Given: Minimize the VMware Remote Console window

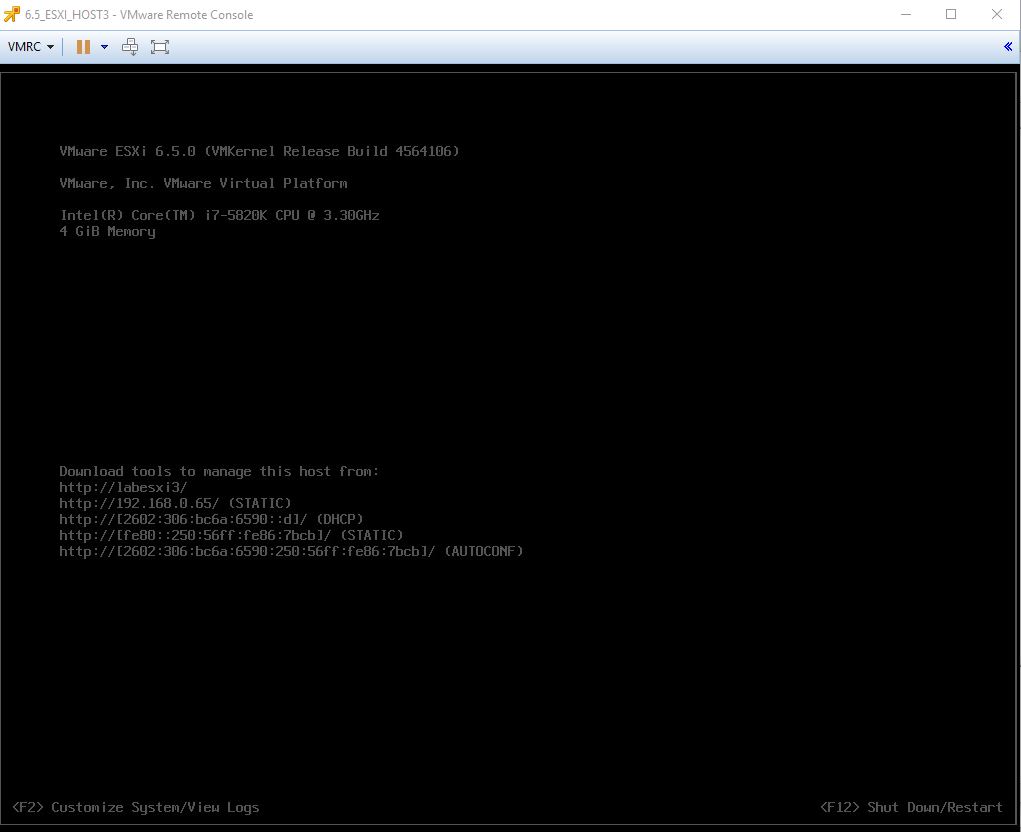Looking at the screenshot, I should pos(906,14).
